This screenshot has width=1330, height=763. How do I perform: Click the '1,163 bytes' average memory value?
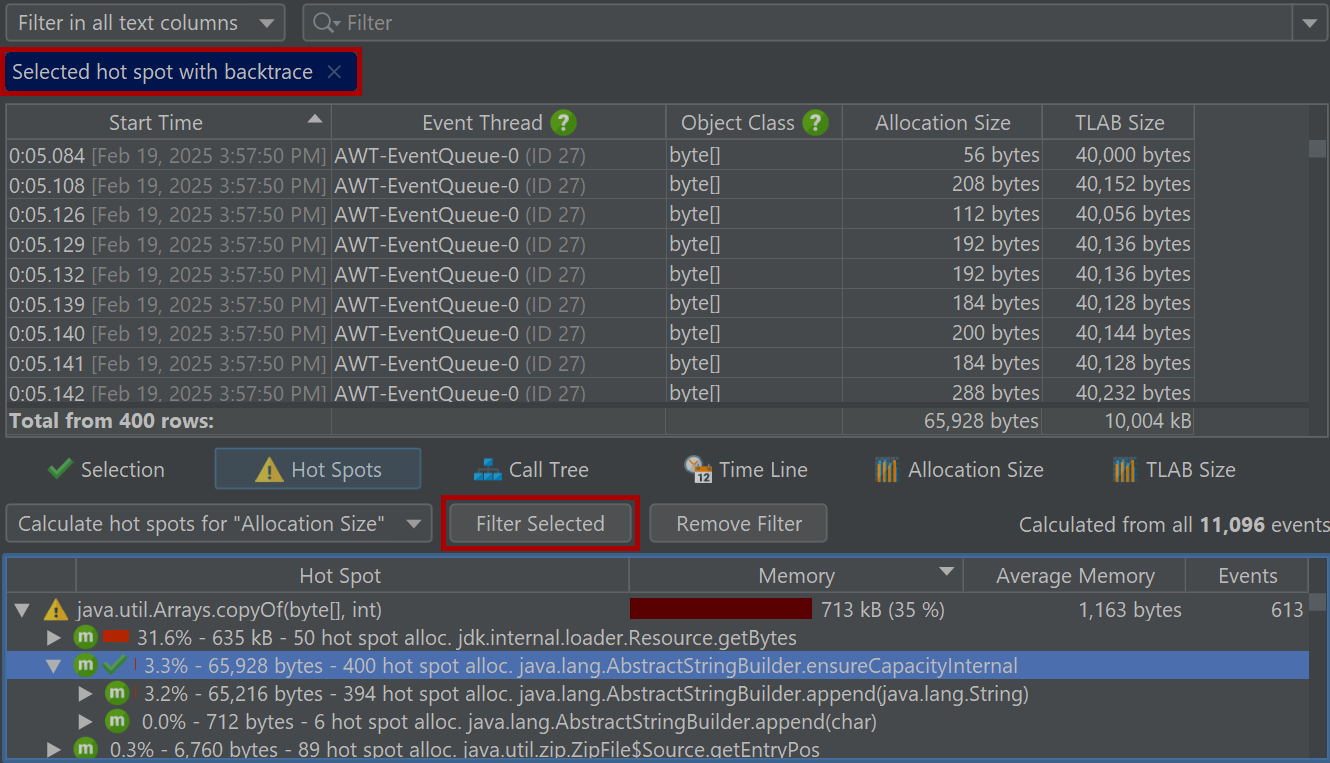[x=1130, y=609]
